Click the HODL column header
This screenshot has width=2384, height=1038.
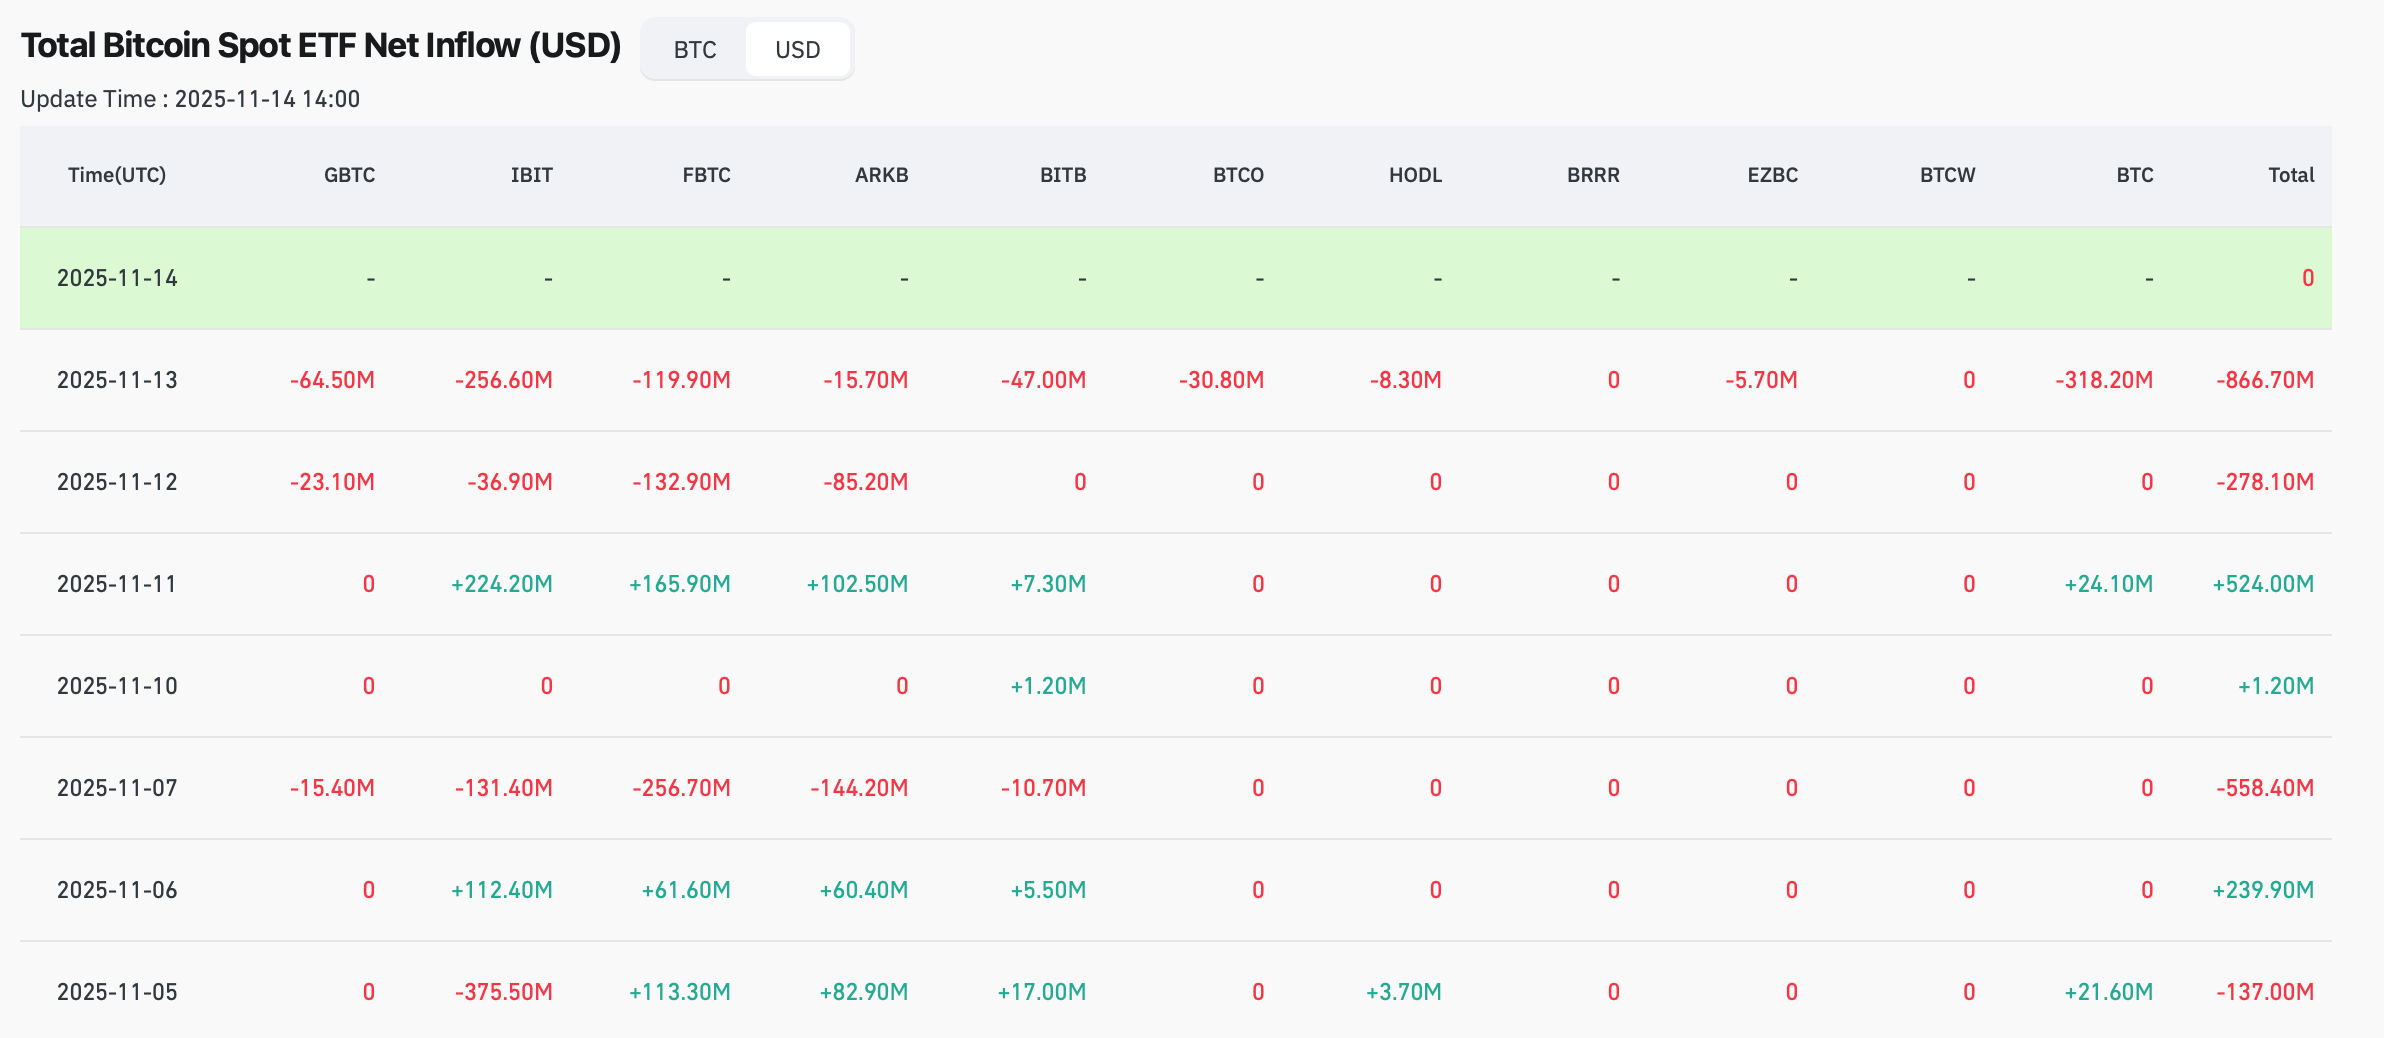coord(1415,175)
